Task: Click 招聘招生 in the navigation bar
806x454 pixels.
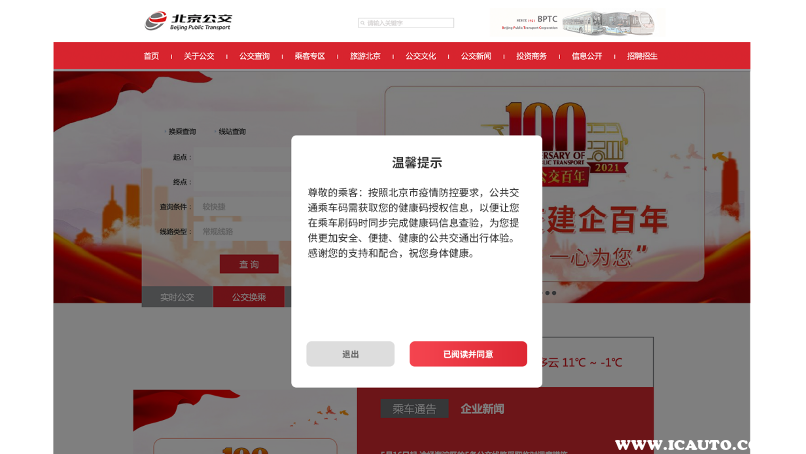Action: (642, 56)
